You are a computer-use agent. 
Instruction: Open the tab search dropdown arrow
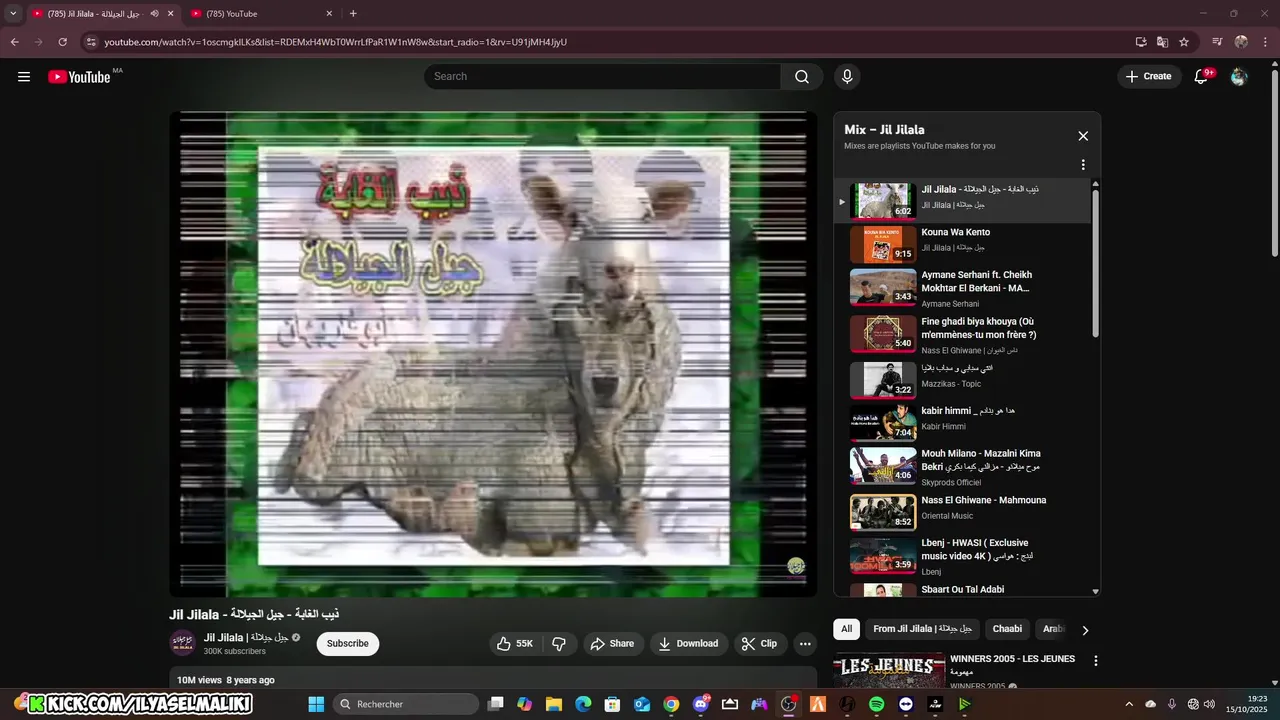[13, 14]
